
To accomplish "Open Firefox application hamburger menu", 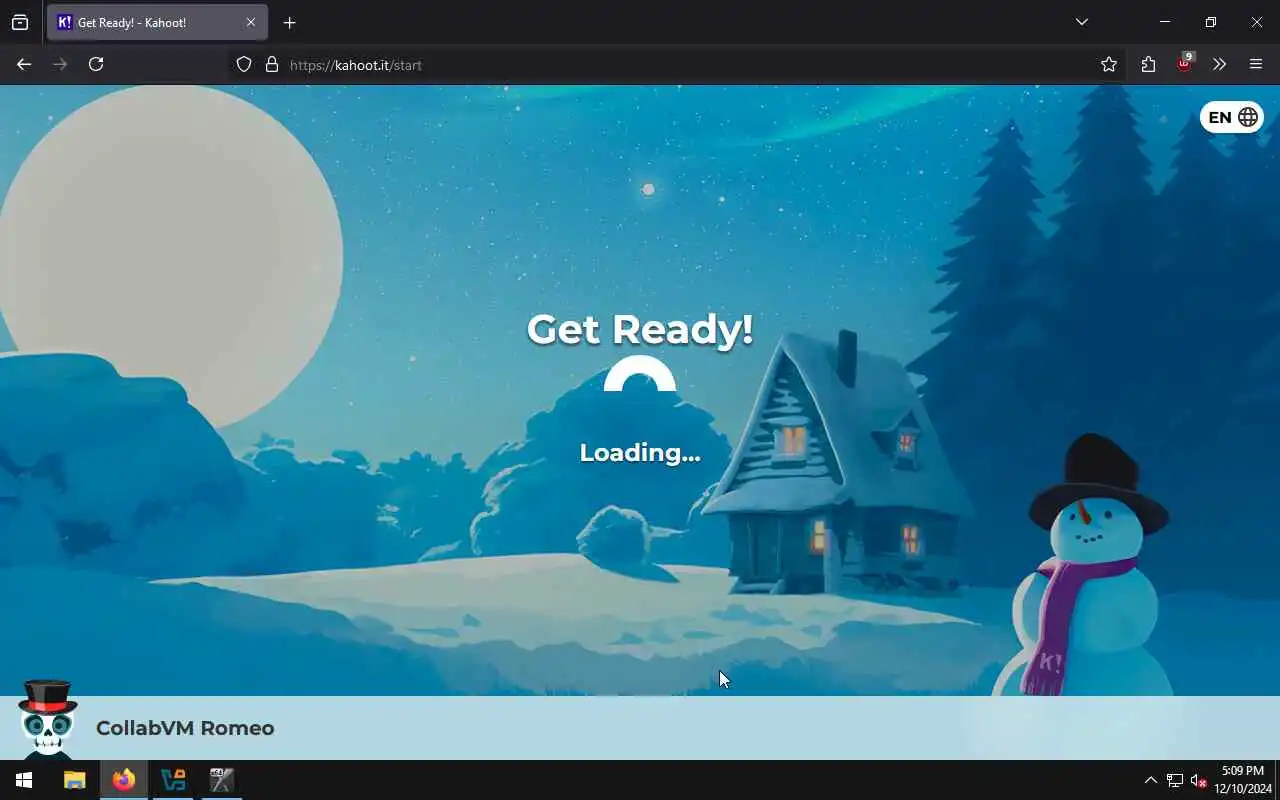I will coord(1256,64).
